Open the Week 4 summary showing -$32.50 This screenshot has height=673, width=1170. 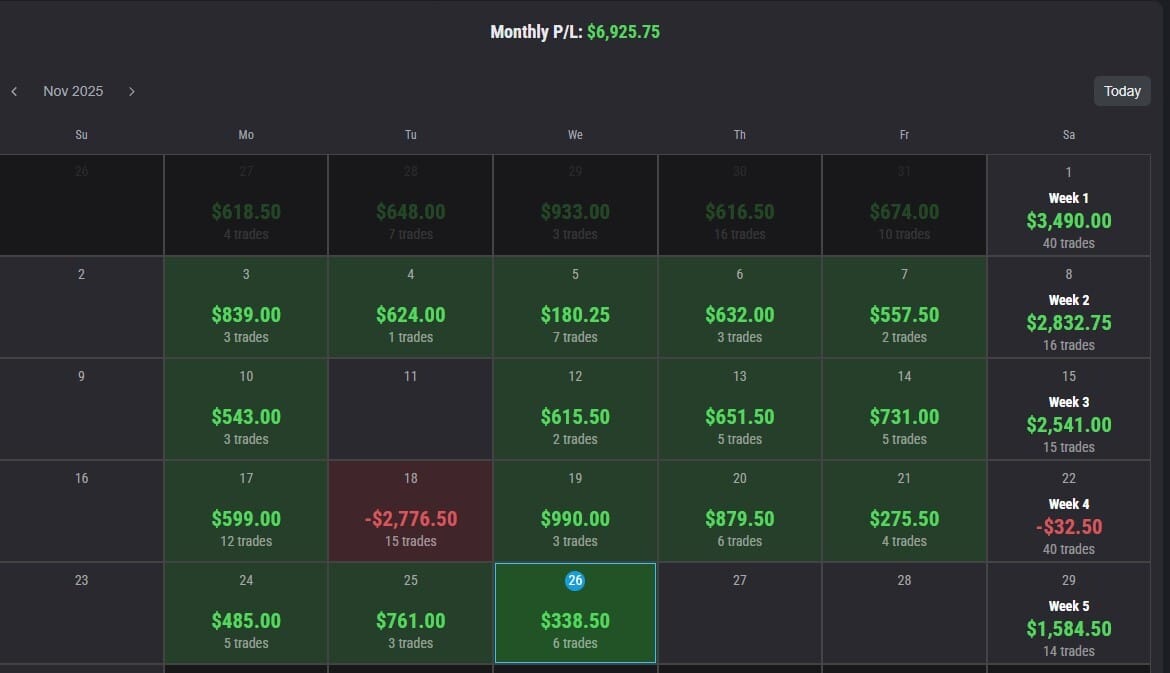[1068, 512]
